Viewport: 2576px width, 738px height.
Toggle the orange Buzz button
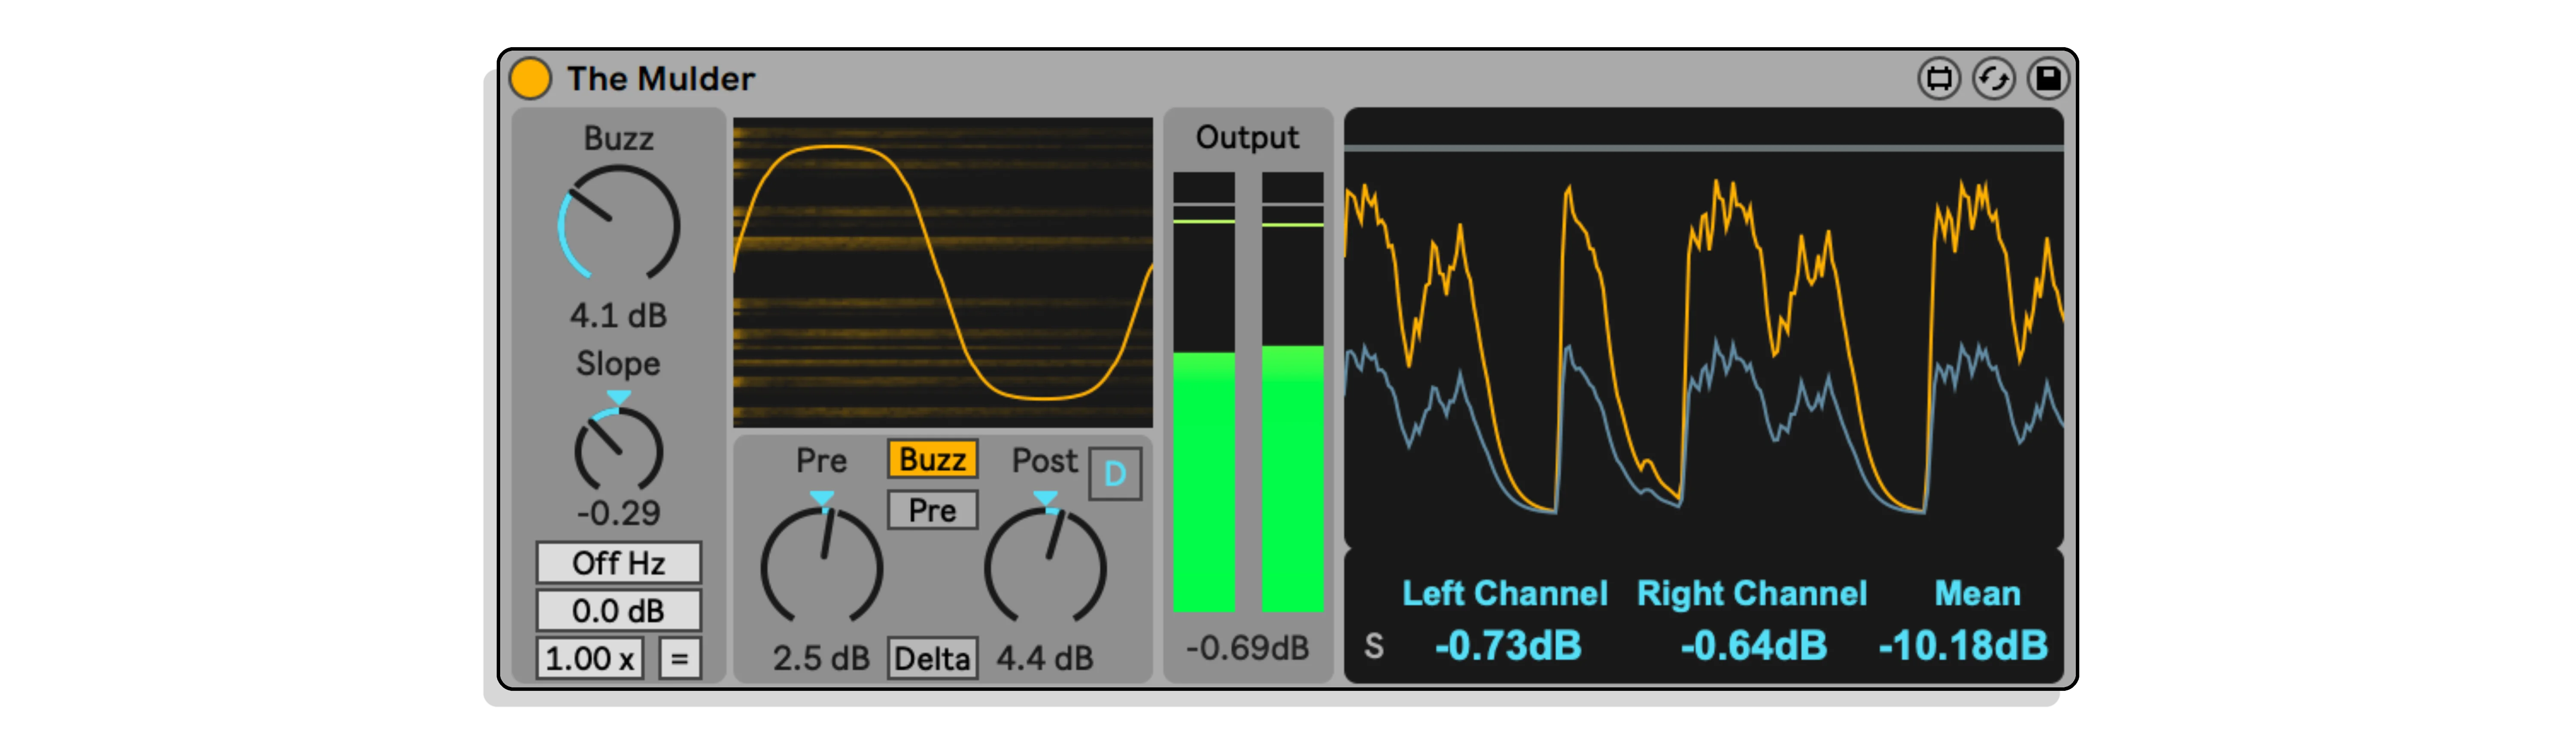coord(932,459)
